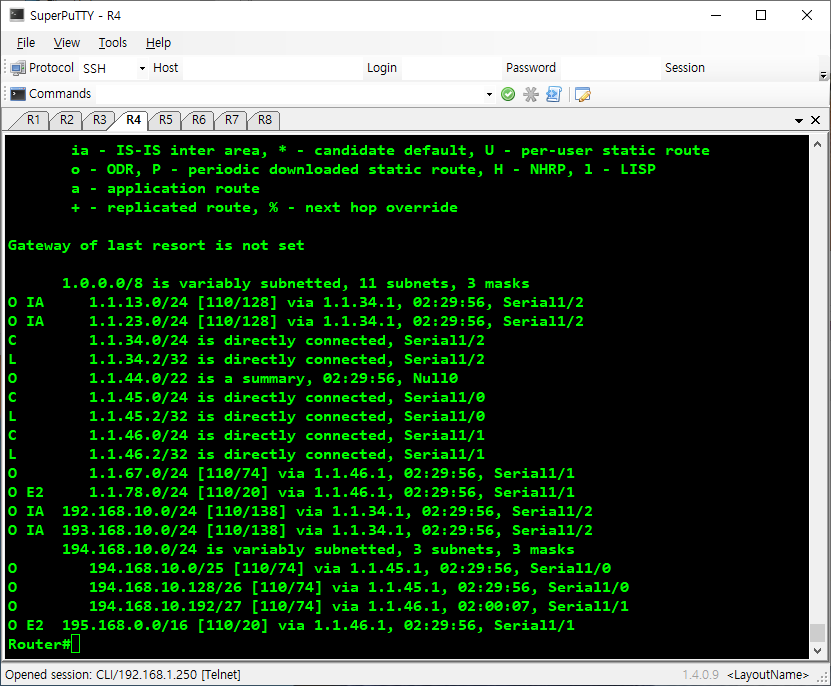The height and width of the screenshot is (686, 831).
Task: Click the Password input field
Action: 610,68
